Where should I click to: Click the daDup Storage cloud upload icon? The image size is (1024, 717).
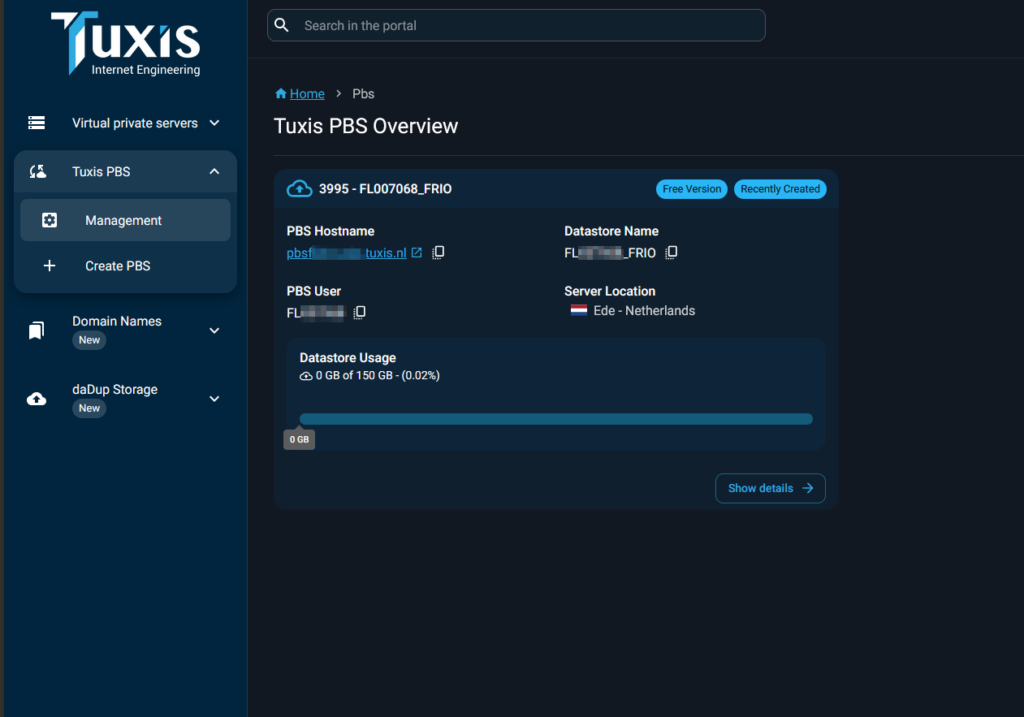pyautogui.click(x=37, y=399)
